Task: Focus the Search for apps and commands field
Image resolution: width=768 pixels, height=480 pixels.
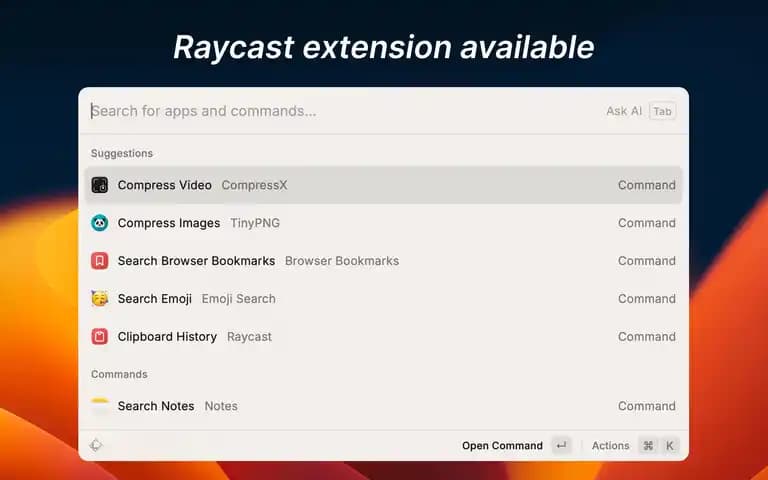Action: pos(343,111)
